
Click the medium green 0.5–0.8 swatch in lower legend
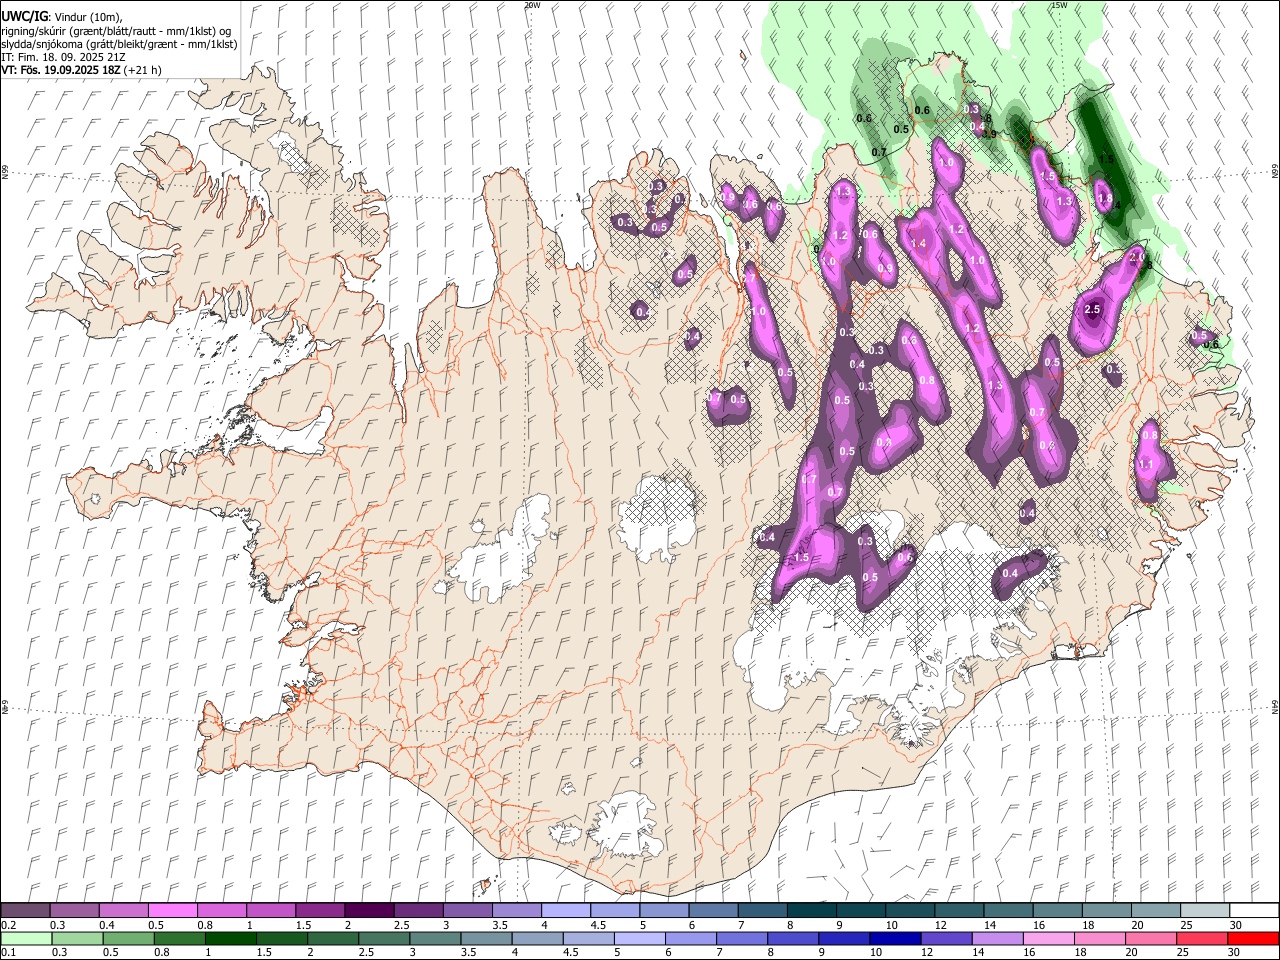[128, 938]
